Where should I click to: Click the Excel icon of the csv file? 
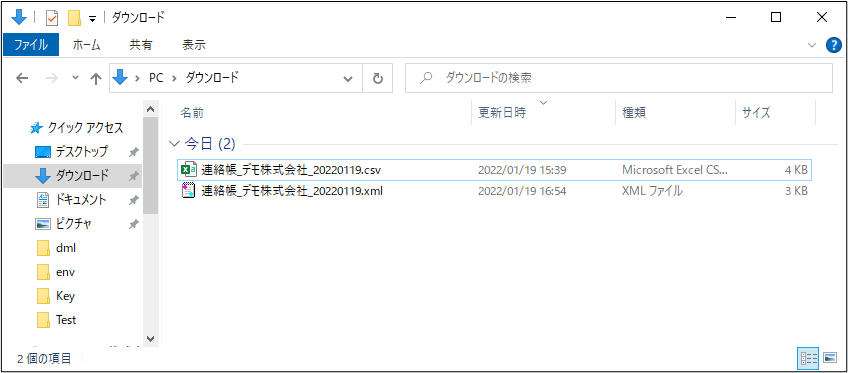click(x=189, y=170)
